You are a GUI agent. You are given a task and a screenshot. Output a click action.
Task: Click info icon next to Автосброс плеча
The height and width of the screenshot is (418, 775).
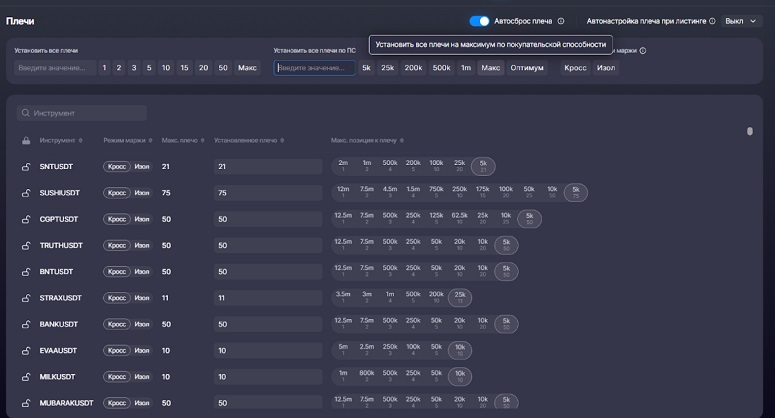tap(560, 21)
